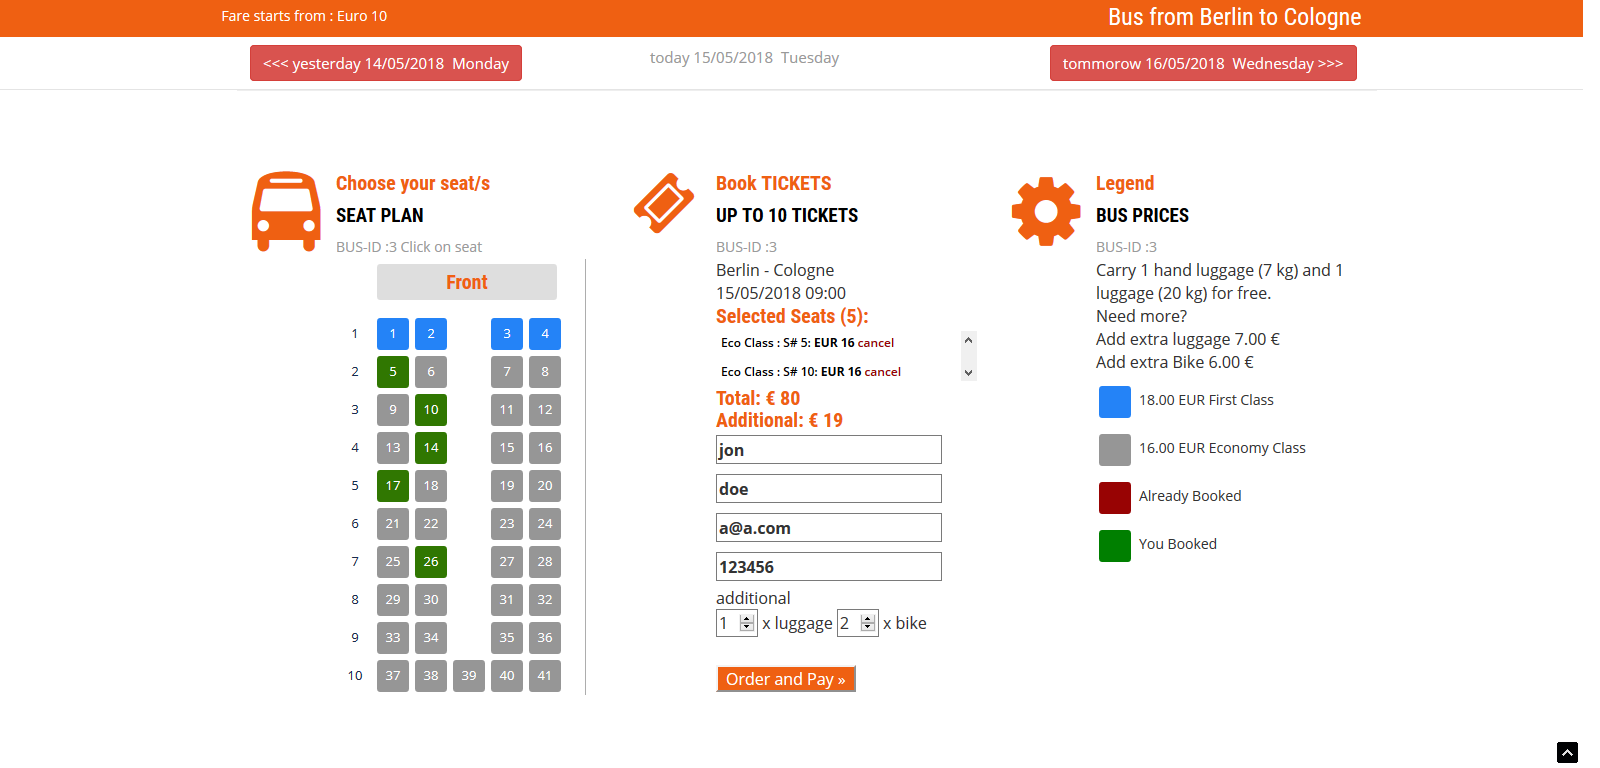Viewport: 1600px width, 768px height.
Task: Click '16.00 EUR Economy Class' label
Action: pos(1222,448)
